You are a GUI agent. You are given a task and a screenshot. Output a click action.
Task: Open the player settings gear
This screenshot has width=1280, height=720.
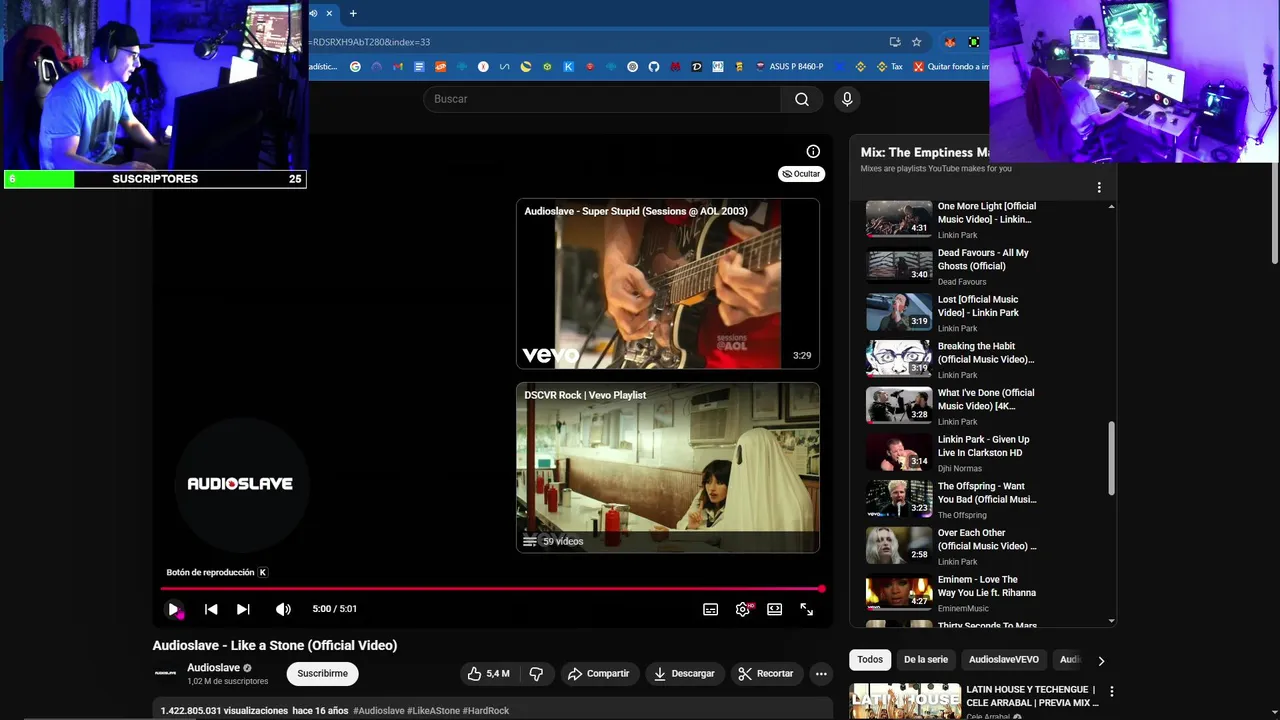(x=743, y=609)
